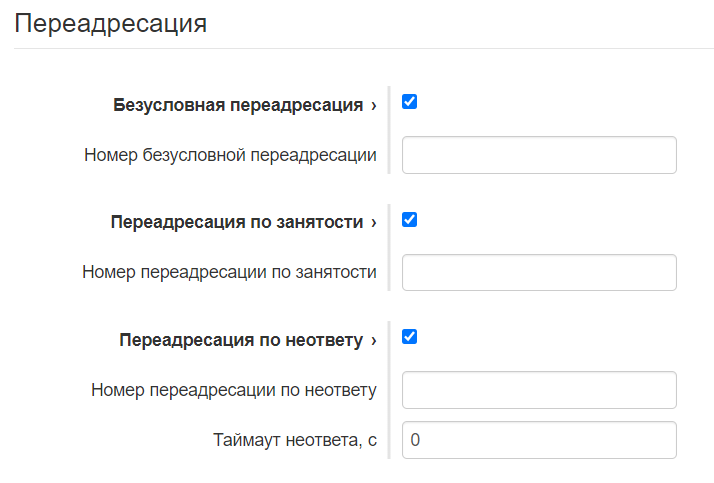Click the Таймаут неответа, с label

coord(294,439)
